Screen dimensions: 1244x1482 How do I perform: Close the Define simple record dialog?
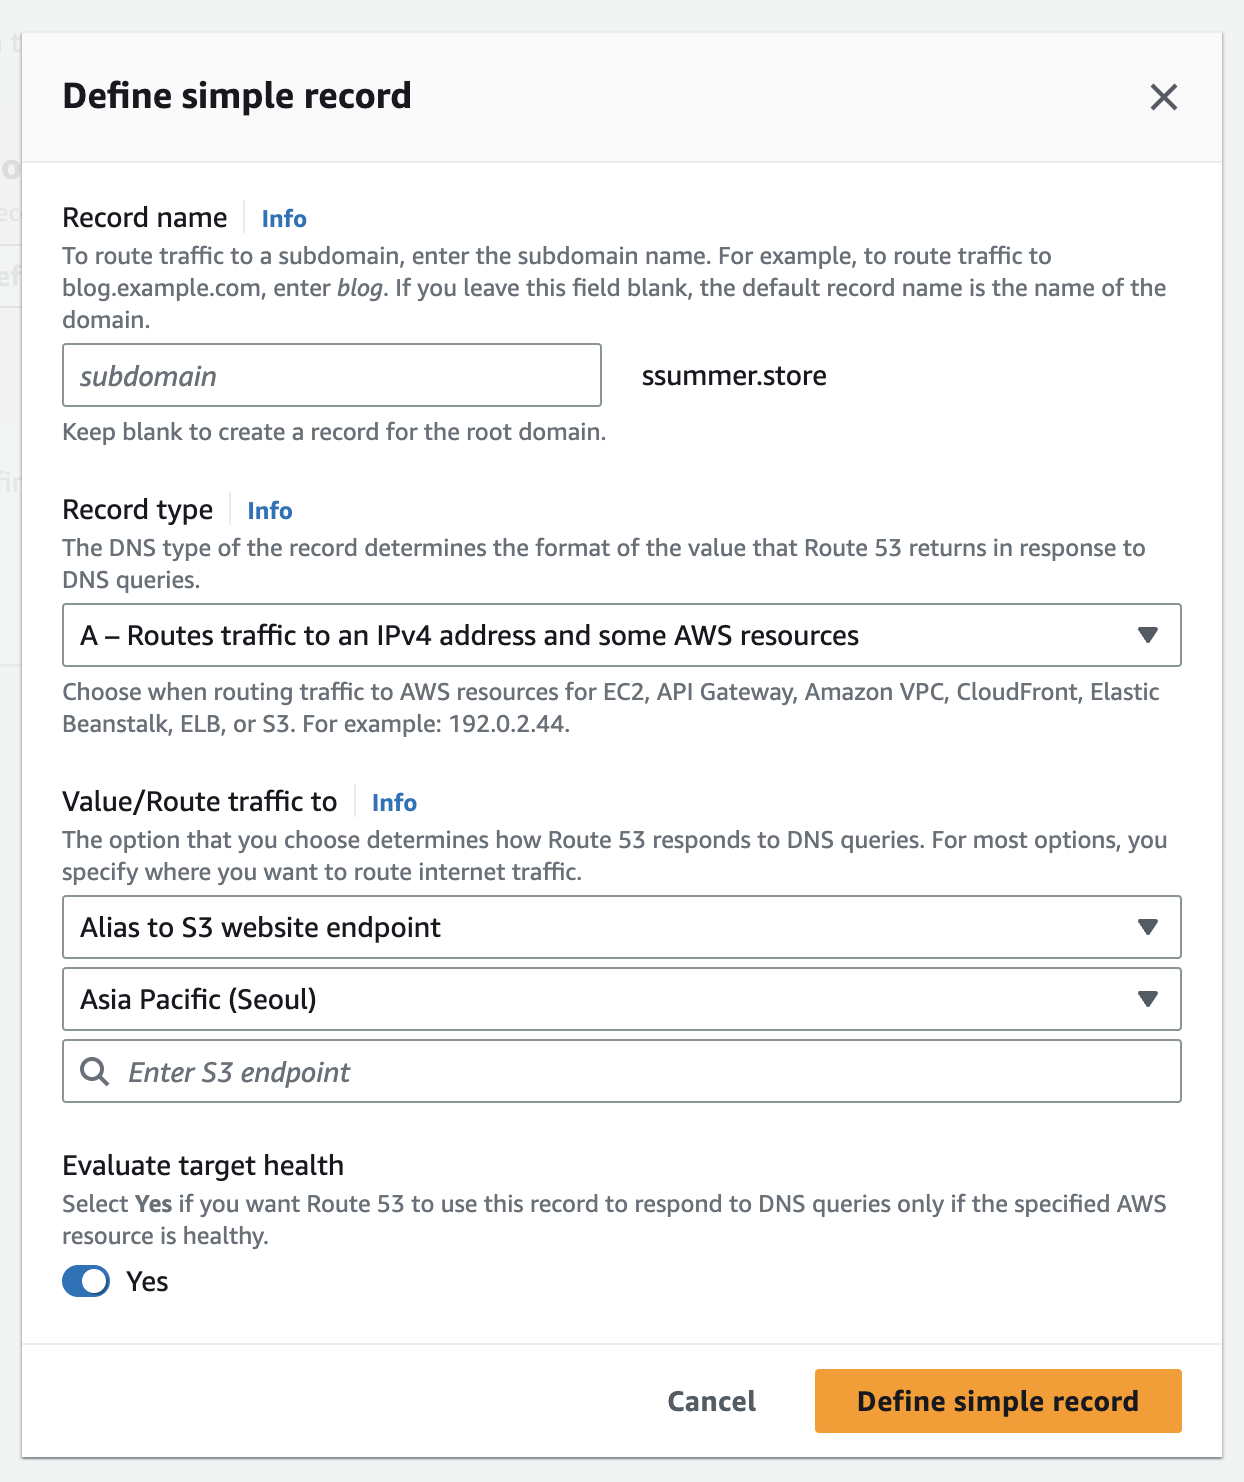[x=1163, y=97]
